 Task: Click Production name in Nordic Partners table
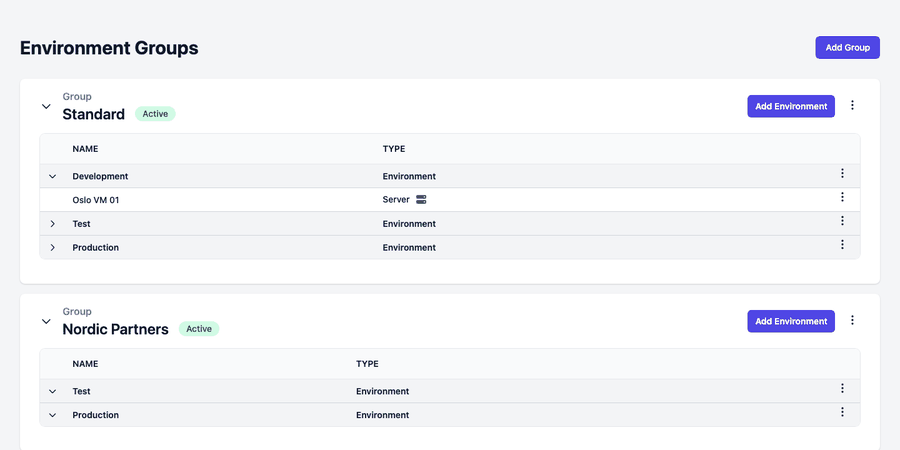[95, 415]
